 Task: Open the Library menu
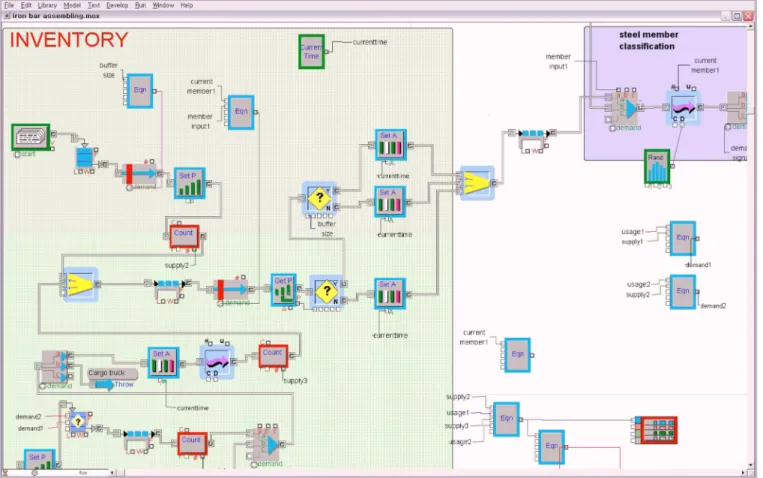pos(47,5)
